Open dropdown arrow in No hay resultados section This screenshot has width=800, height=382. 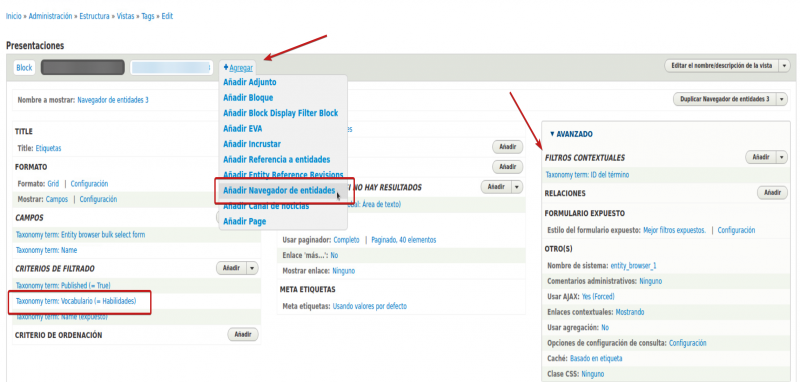pos(517,187)
